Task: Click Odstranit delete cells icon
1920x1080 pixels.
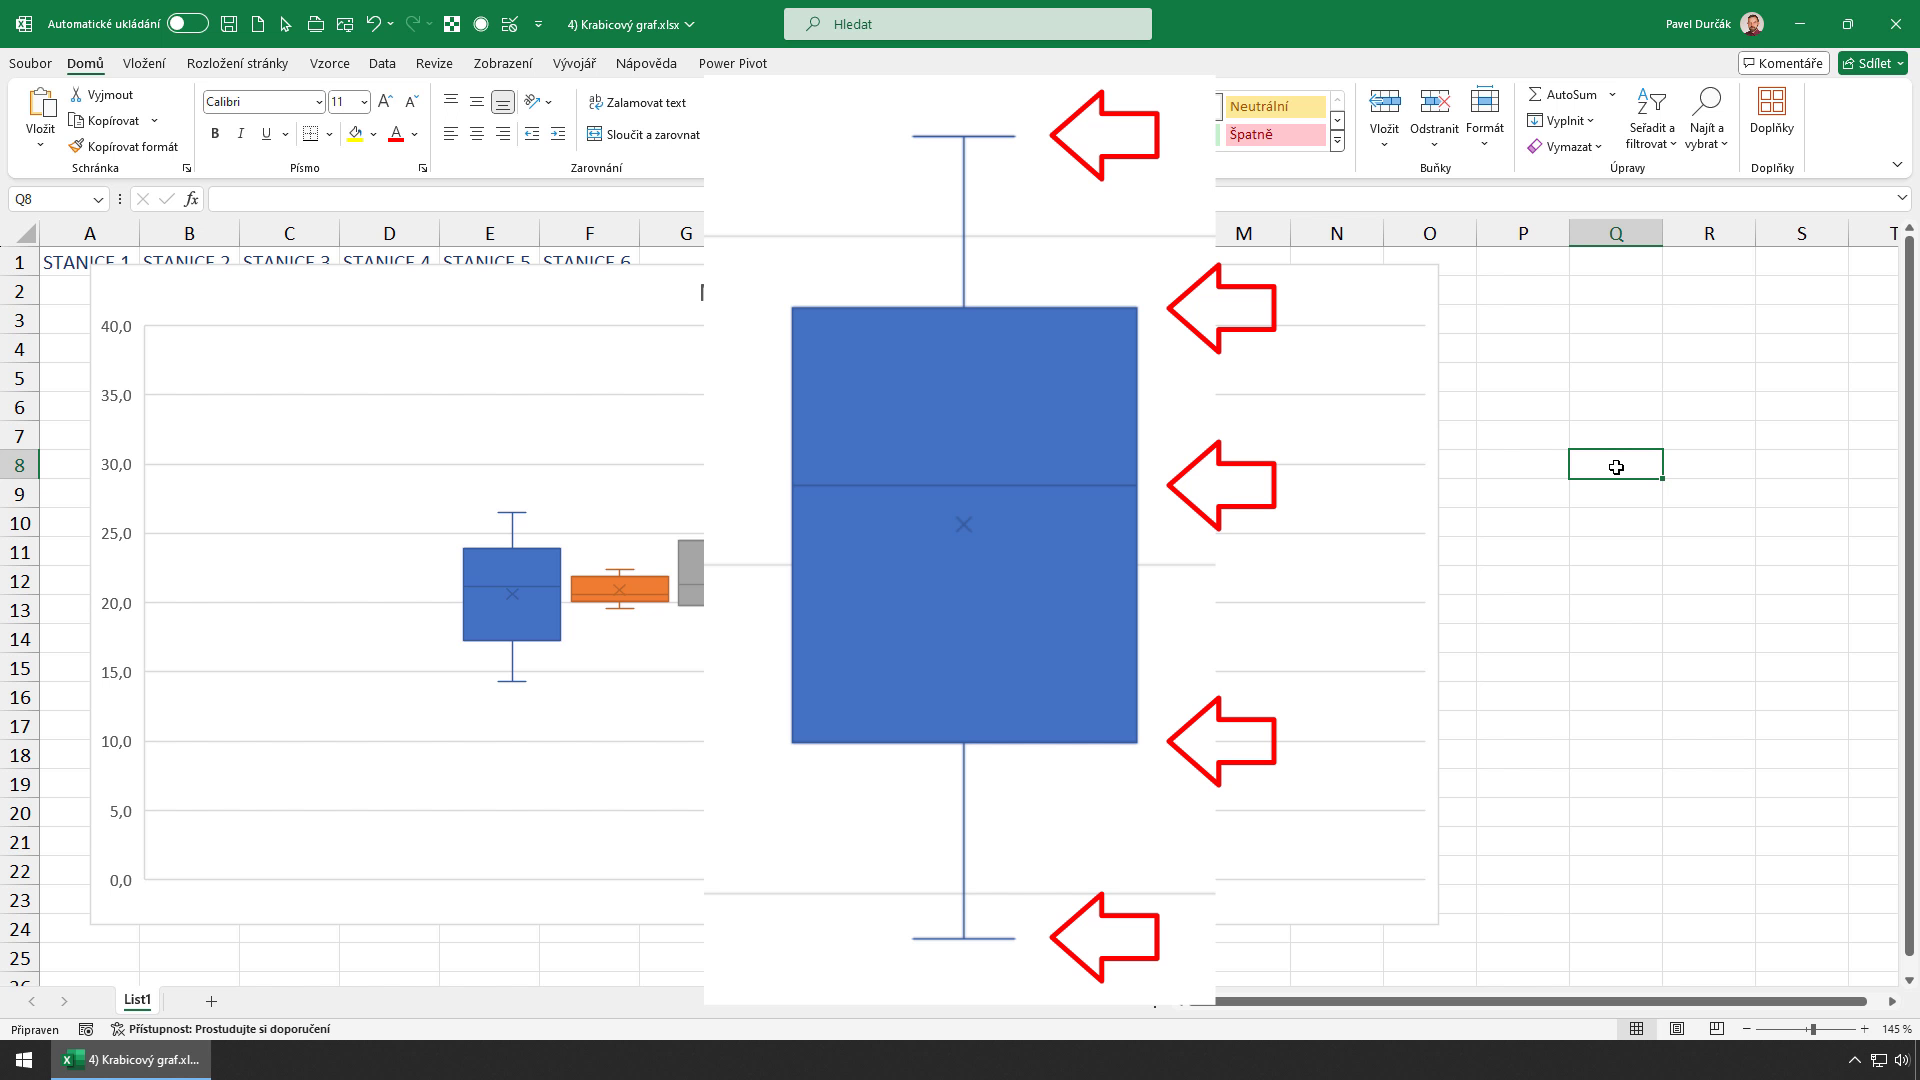Action: click(1434, 101)
